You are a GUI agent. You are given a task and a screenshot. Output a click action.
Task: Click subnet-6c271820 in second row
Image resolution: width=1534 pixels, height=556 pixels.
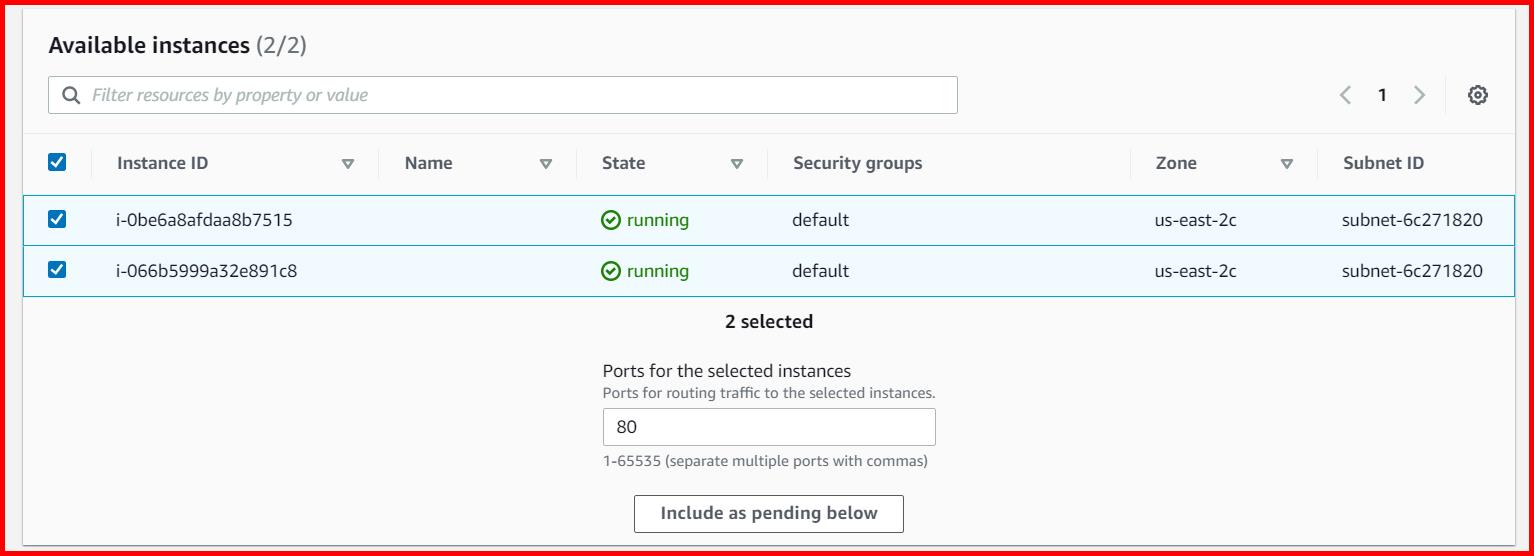pos(1412,271)
